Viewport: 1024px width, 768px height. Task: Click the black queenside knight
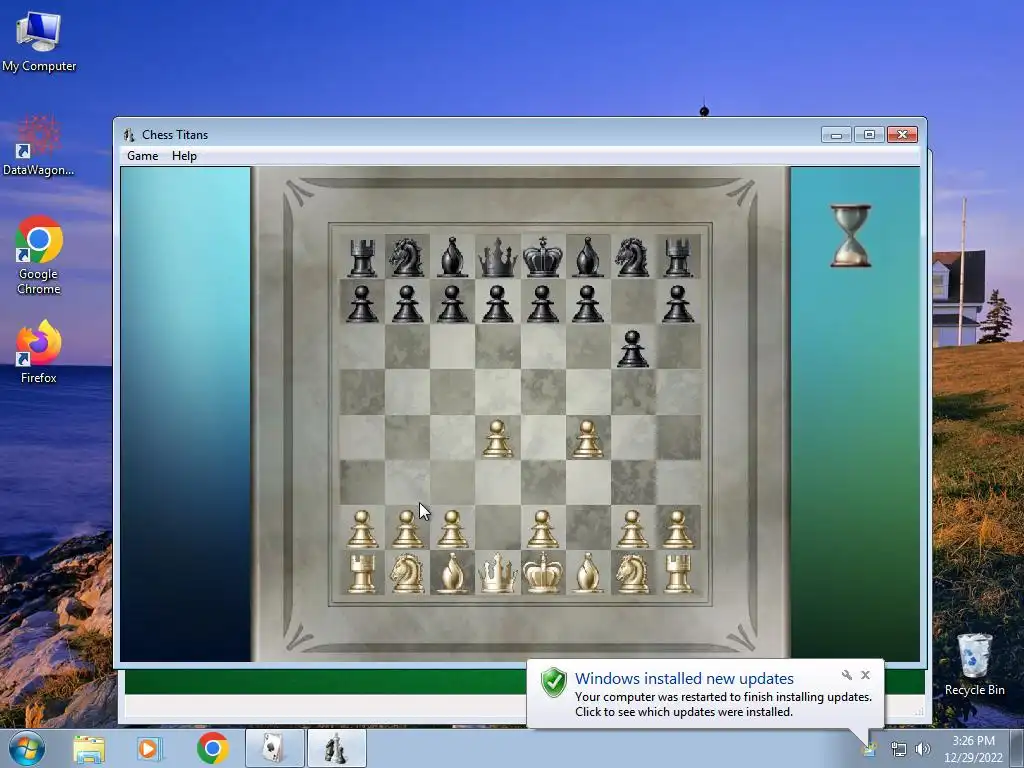pyautogui.click(x=407, y=257)
